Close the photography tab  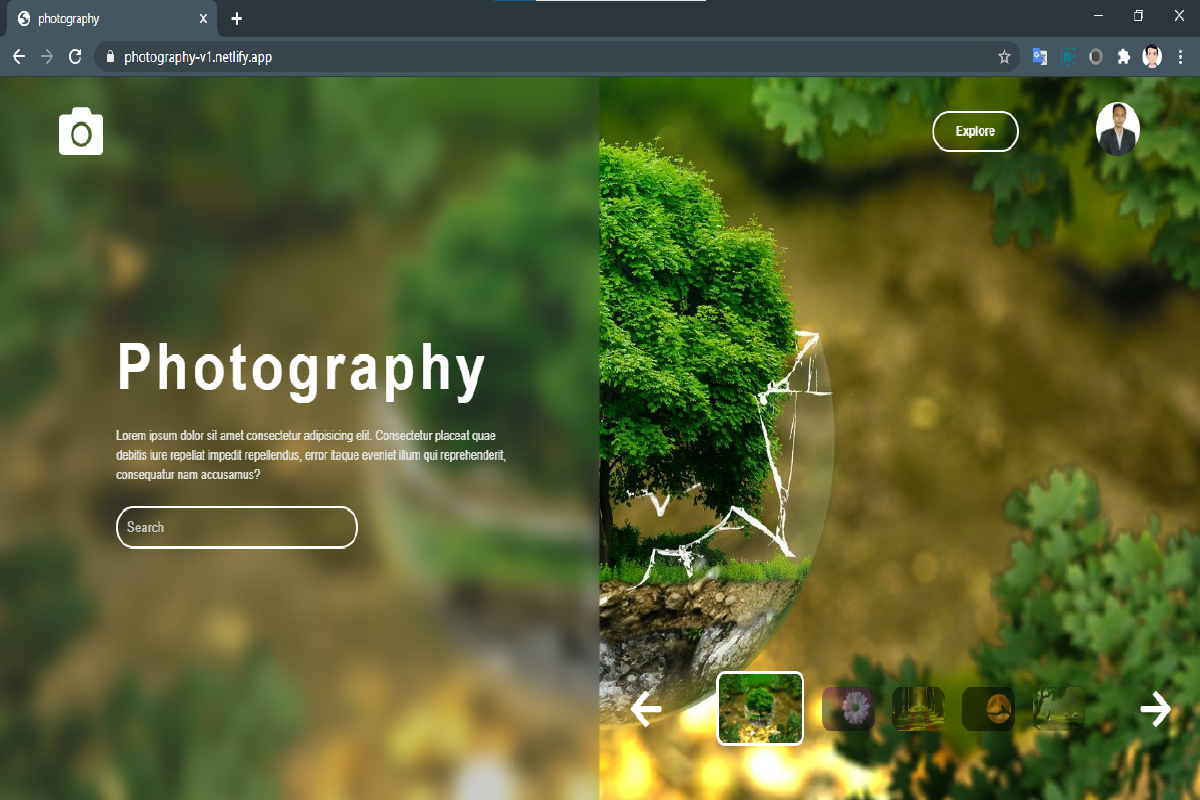click(x=203, y=19)
